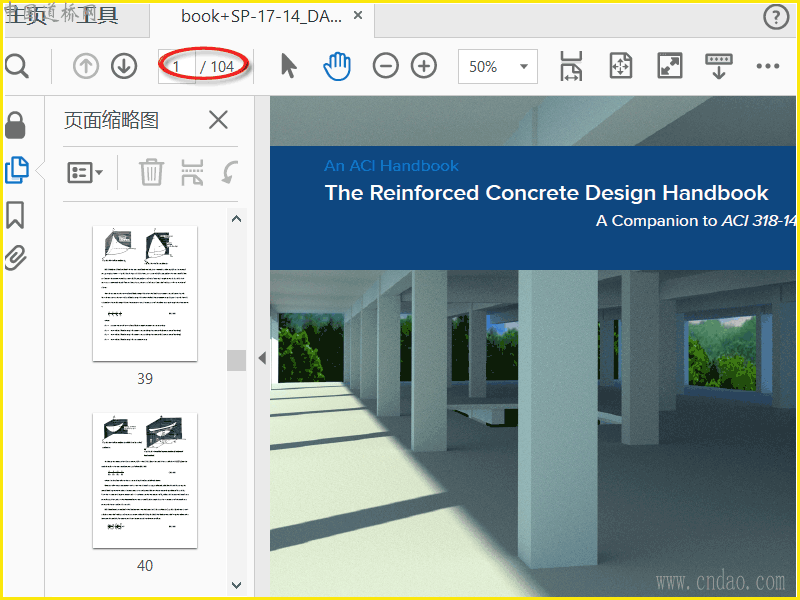Click the fit one full page icon

click(x=621, y=66)
